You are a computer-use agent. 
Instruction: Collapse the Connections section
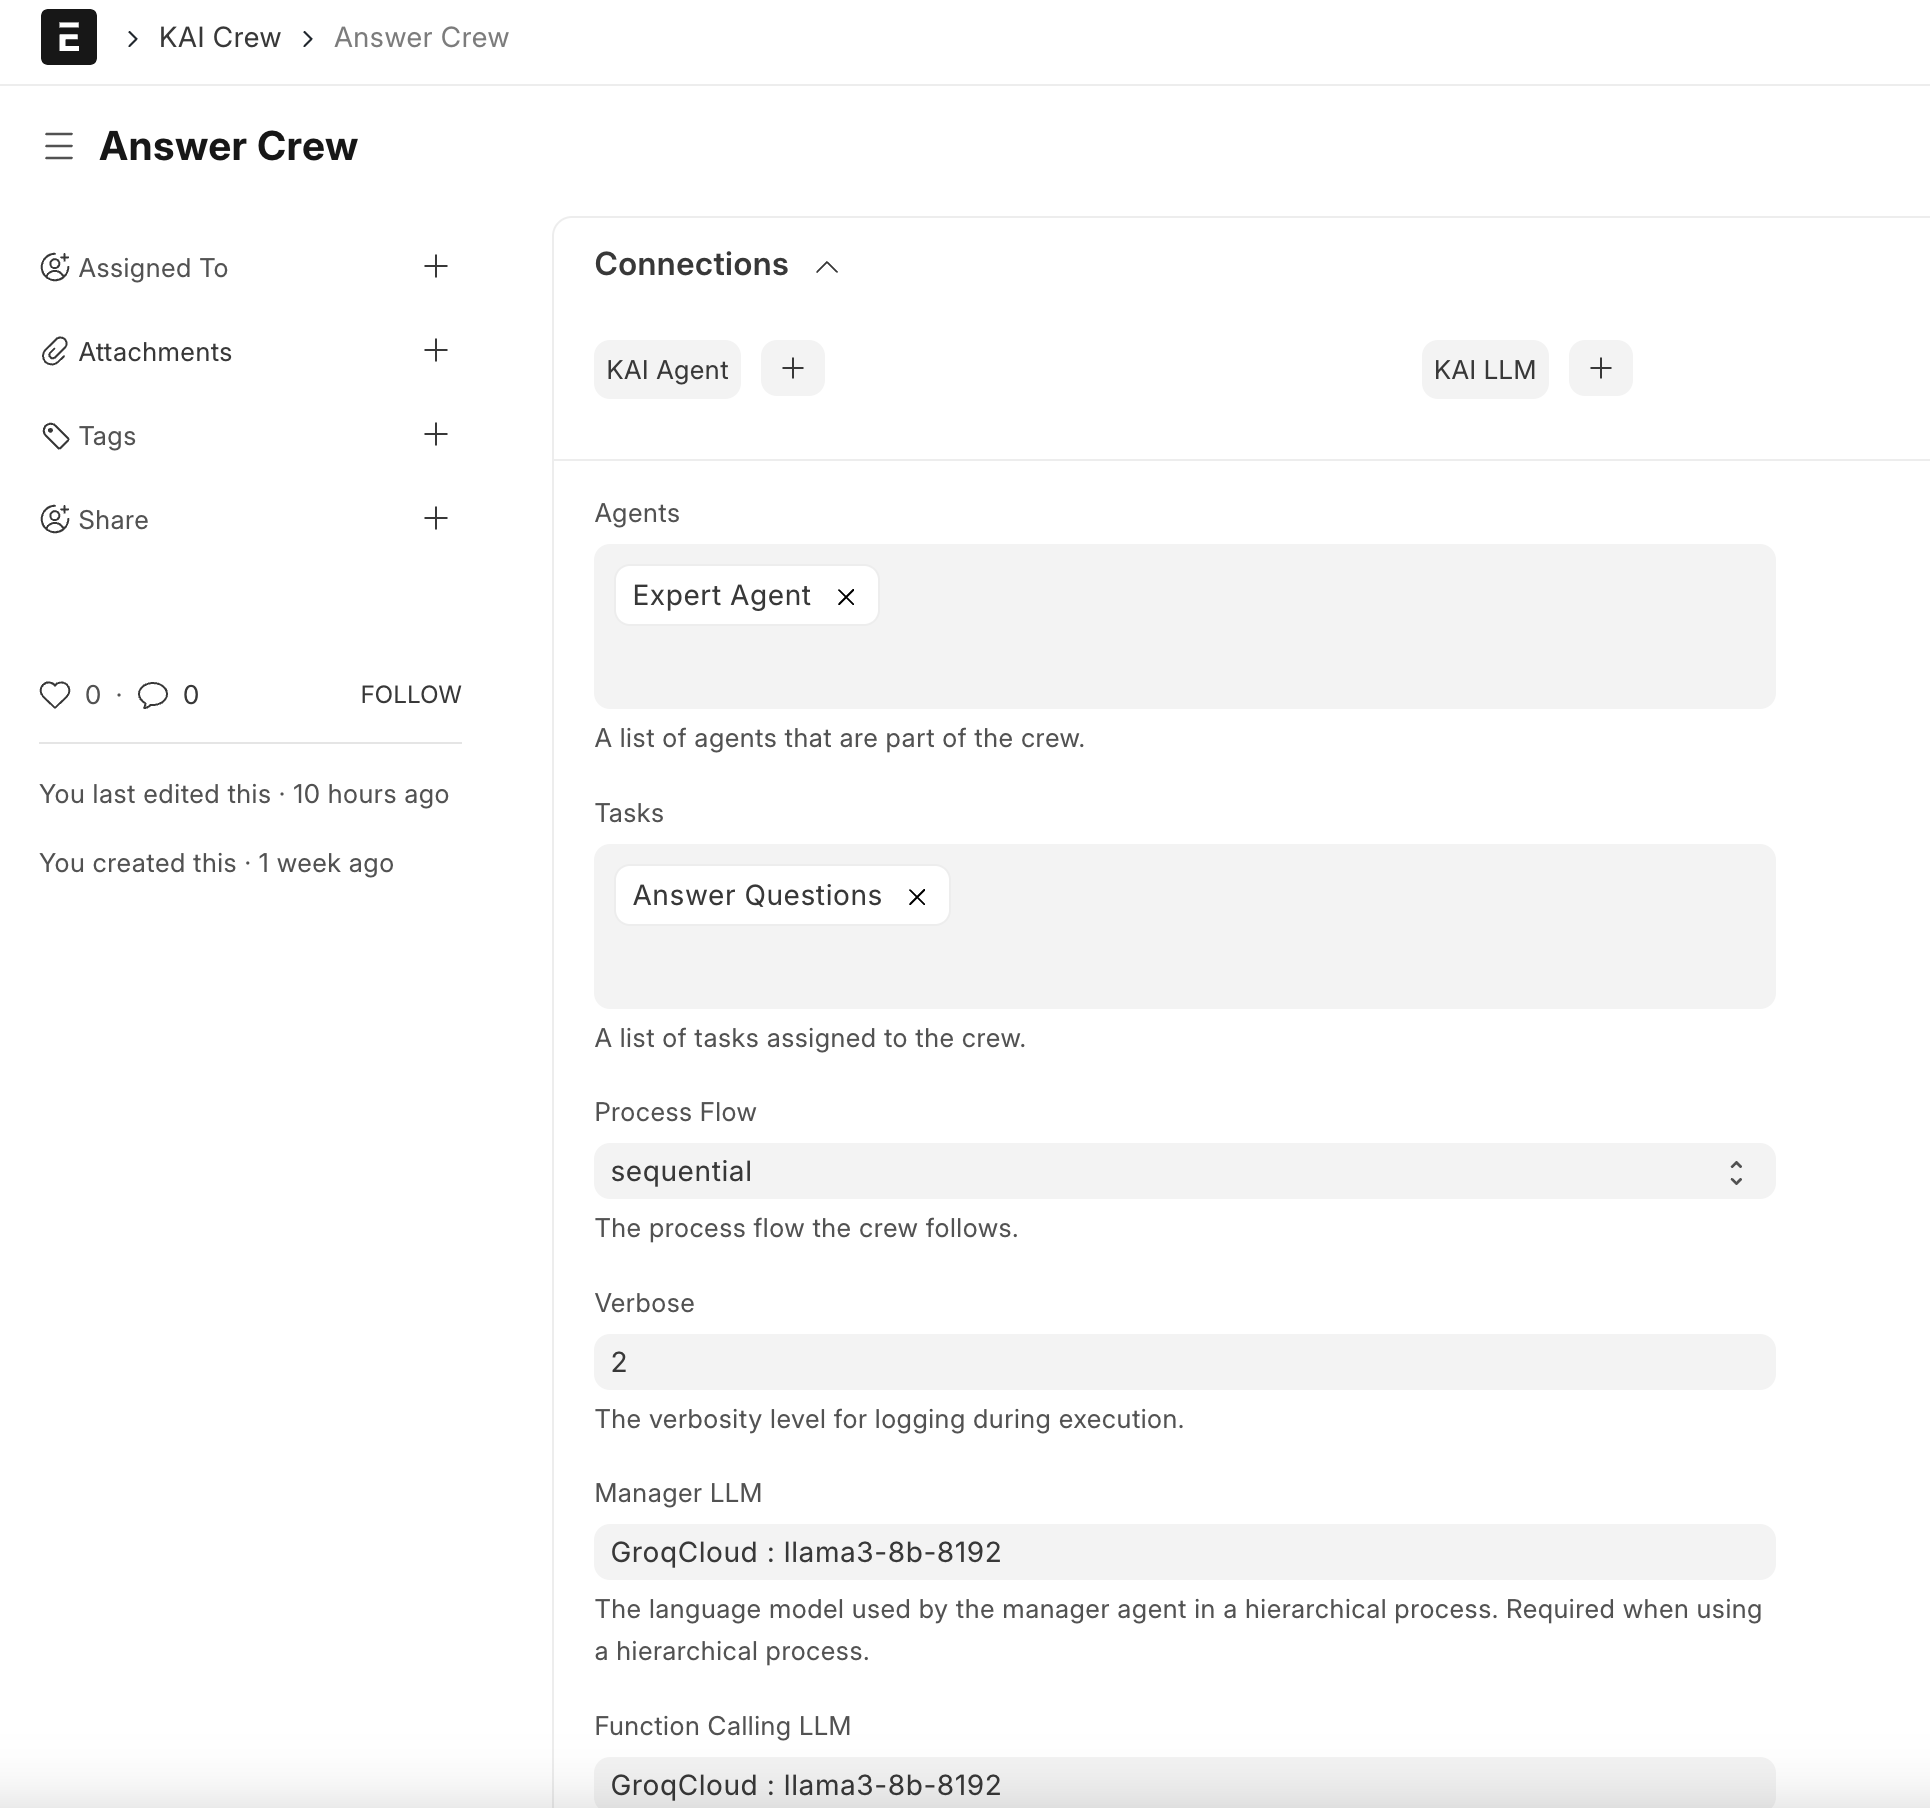tap(826, 267)
